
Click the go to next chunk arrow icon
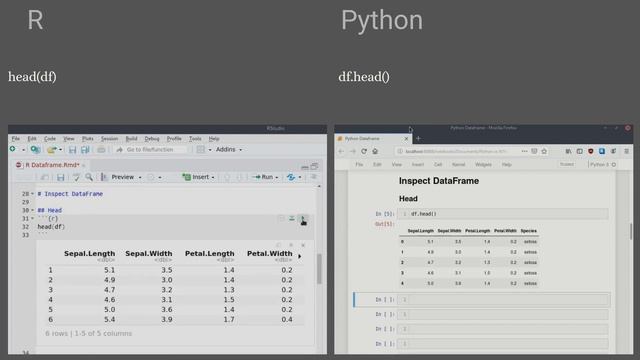coord(240,177)
